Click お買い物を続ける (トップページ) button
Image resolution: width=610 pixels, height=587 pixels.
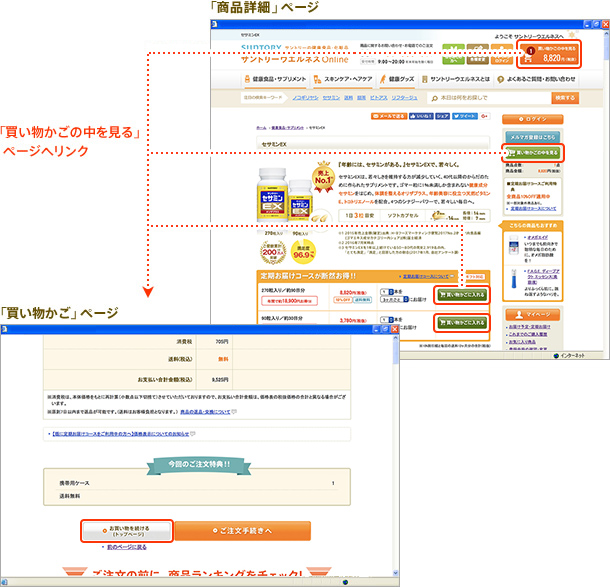pyautogui.click(x=127, y=531)
